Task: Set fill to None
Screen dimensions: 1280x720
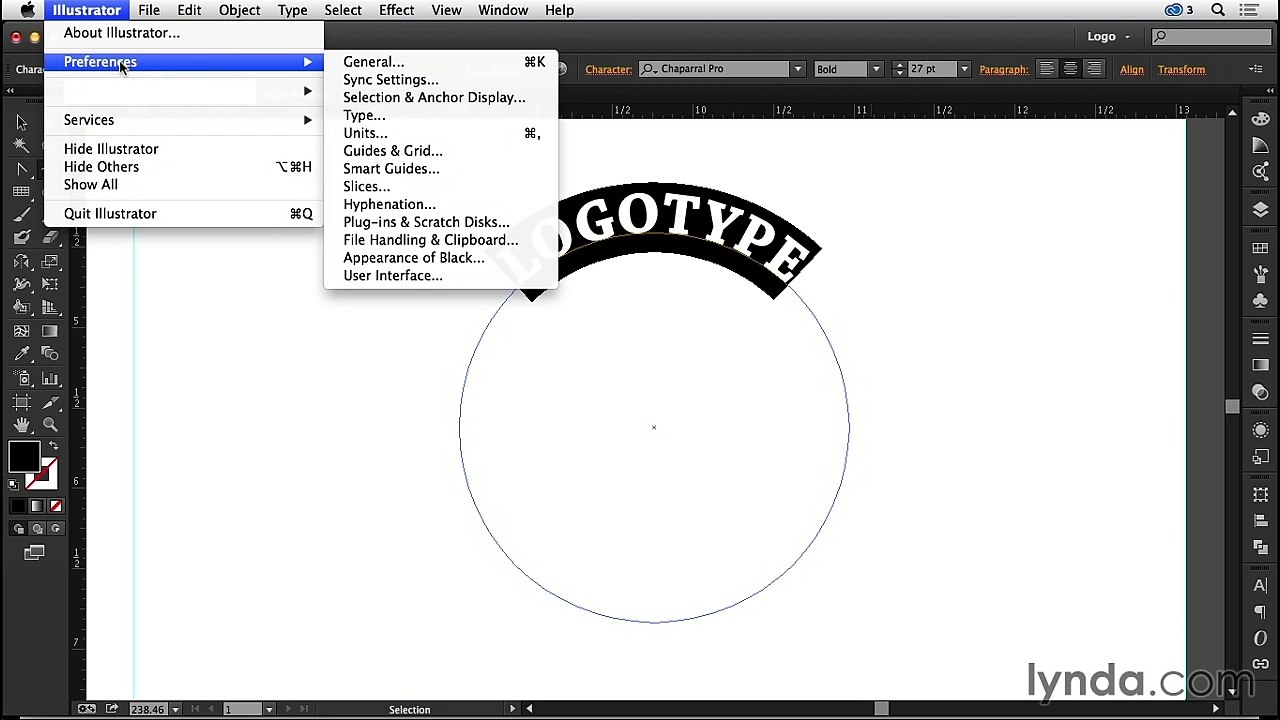Action: (56, 506)
